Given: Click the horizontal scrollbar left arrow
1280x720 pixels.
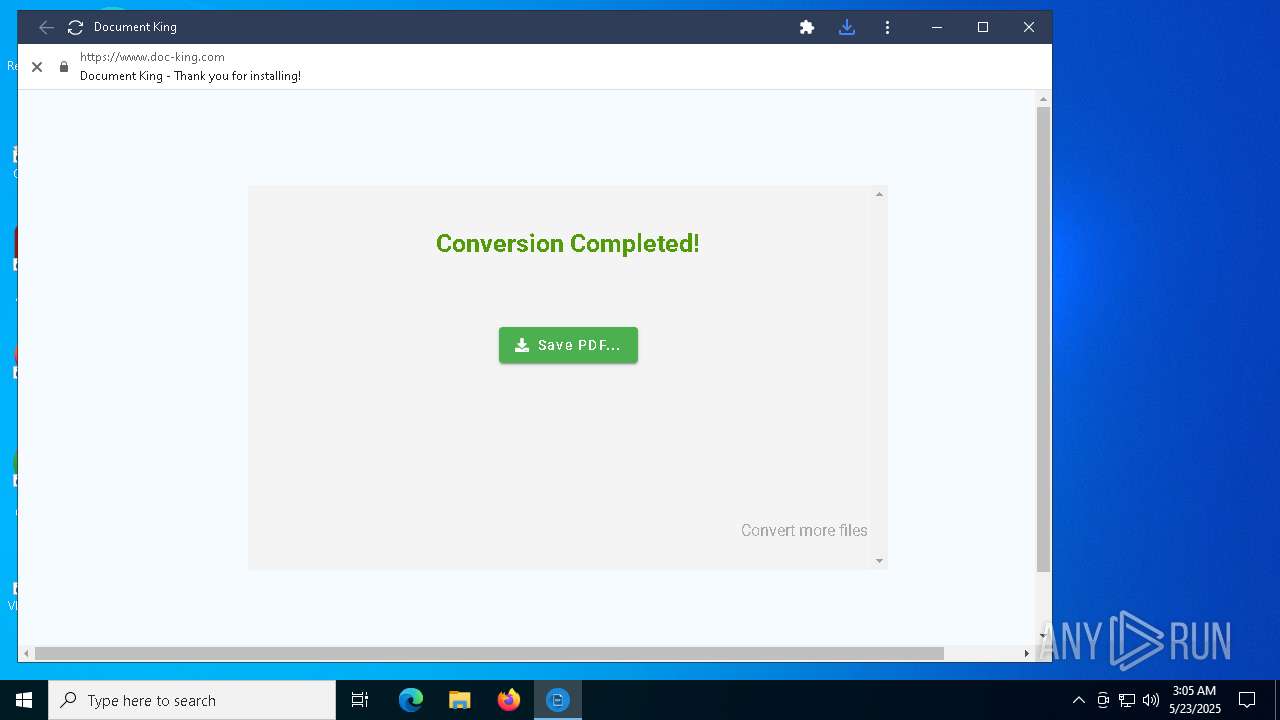Looking at the screenshot, I should coord(27,653).
